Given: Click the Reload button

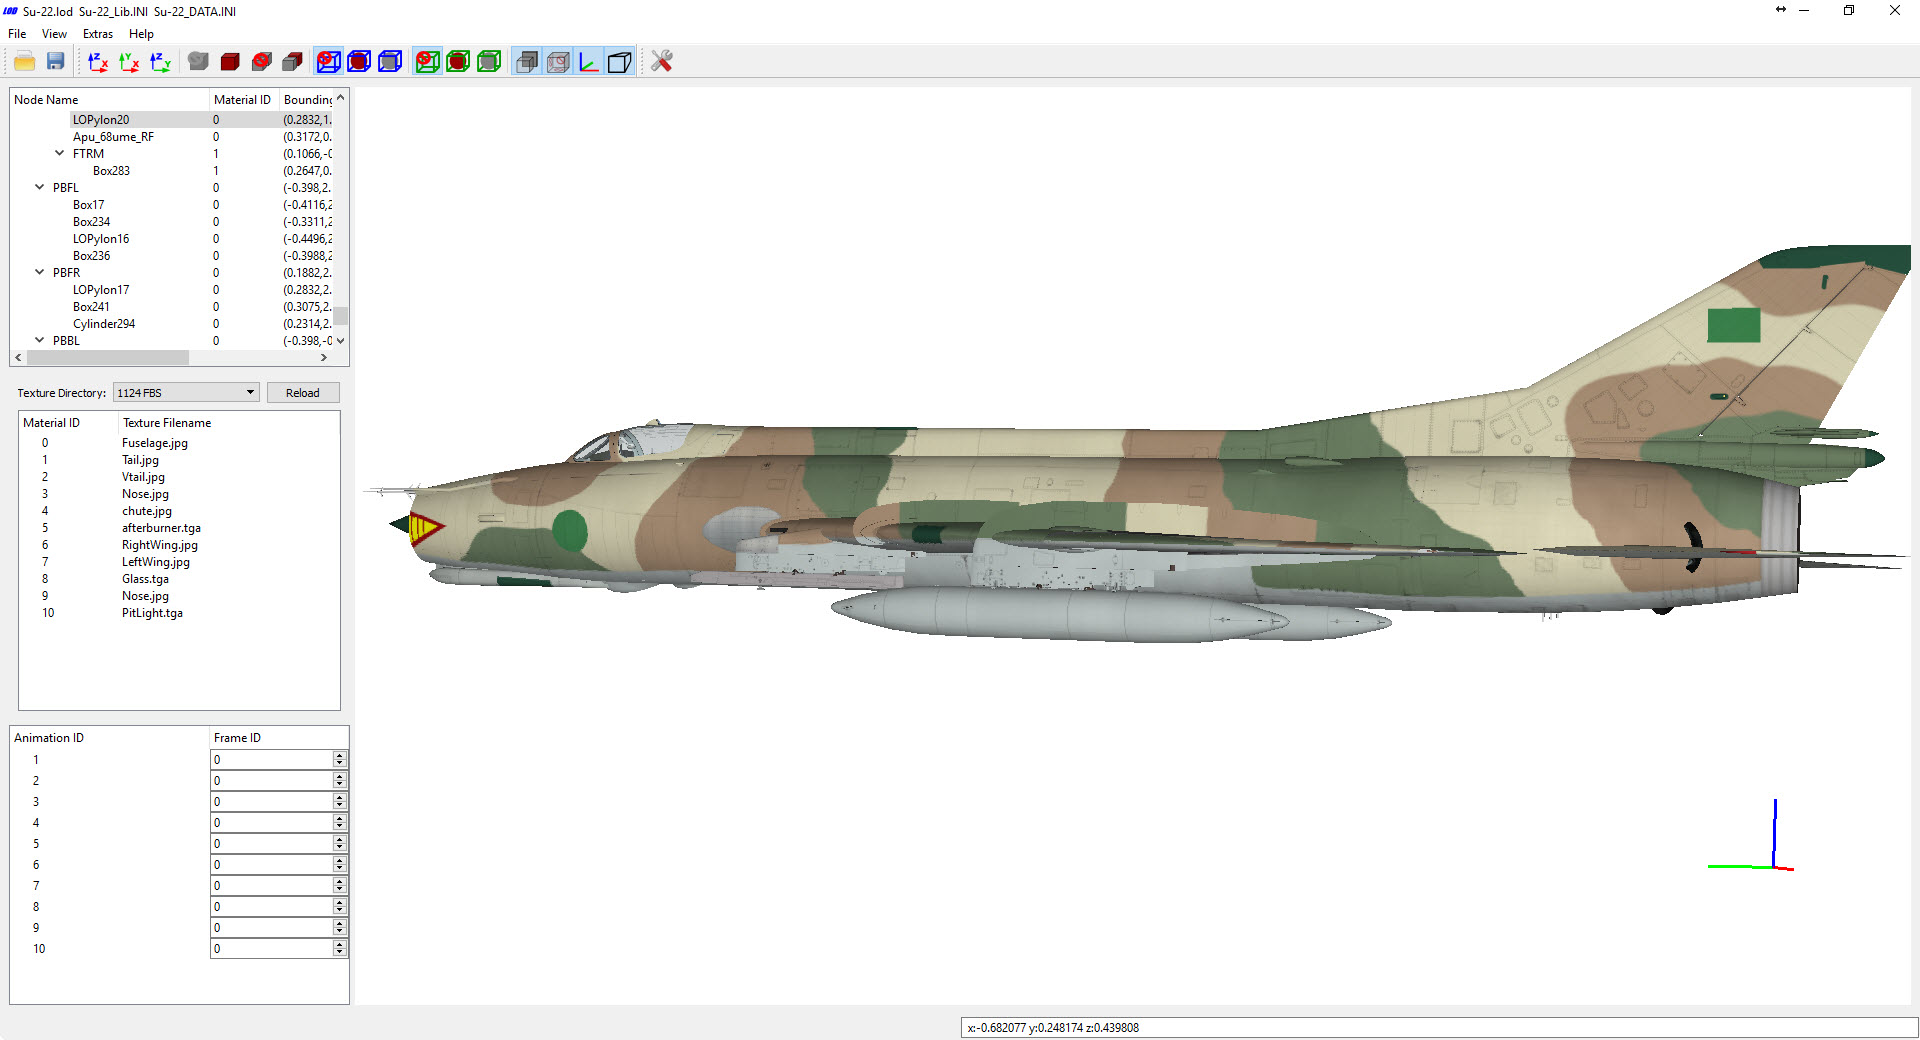Looking at the screenshot, I should [x=303, y=393].
